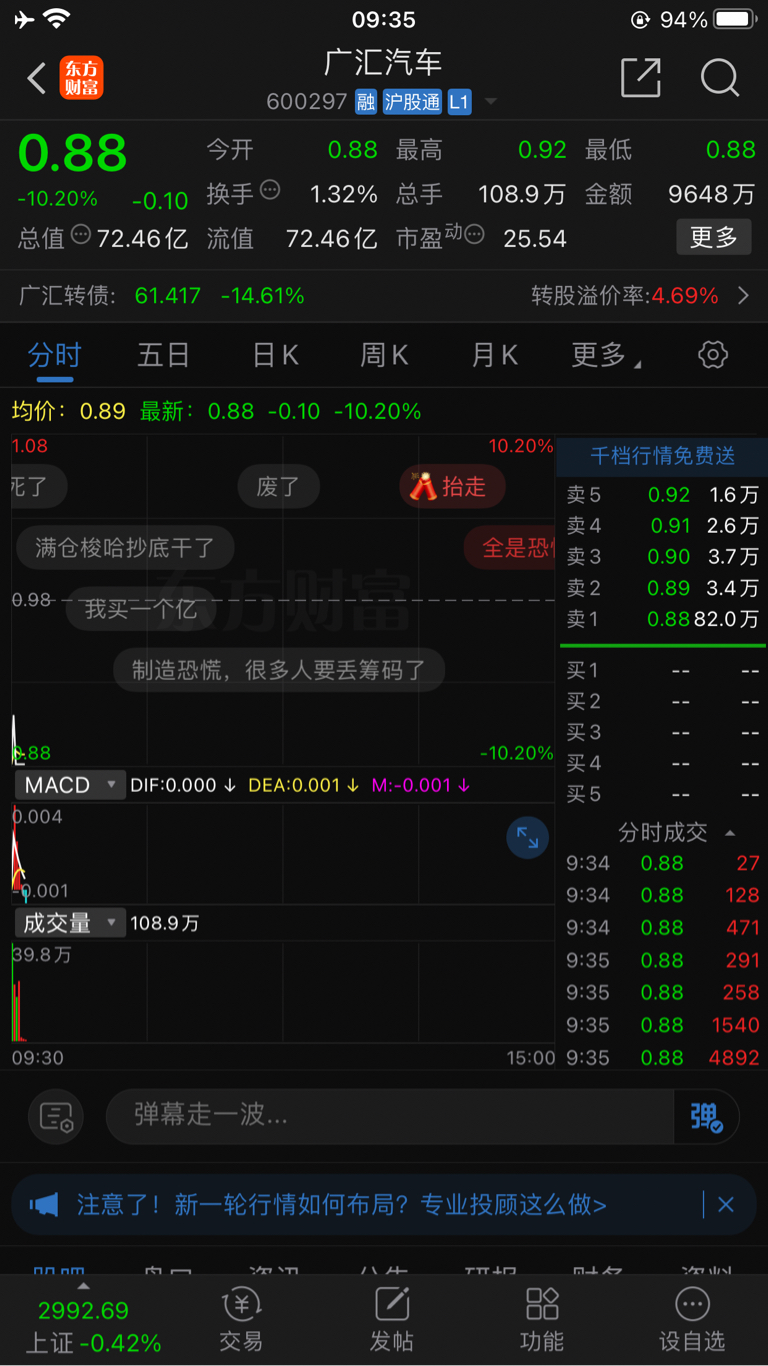Open the 上证 index ticker
The image size is (768, 1366).
(93, 1325)
